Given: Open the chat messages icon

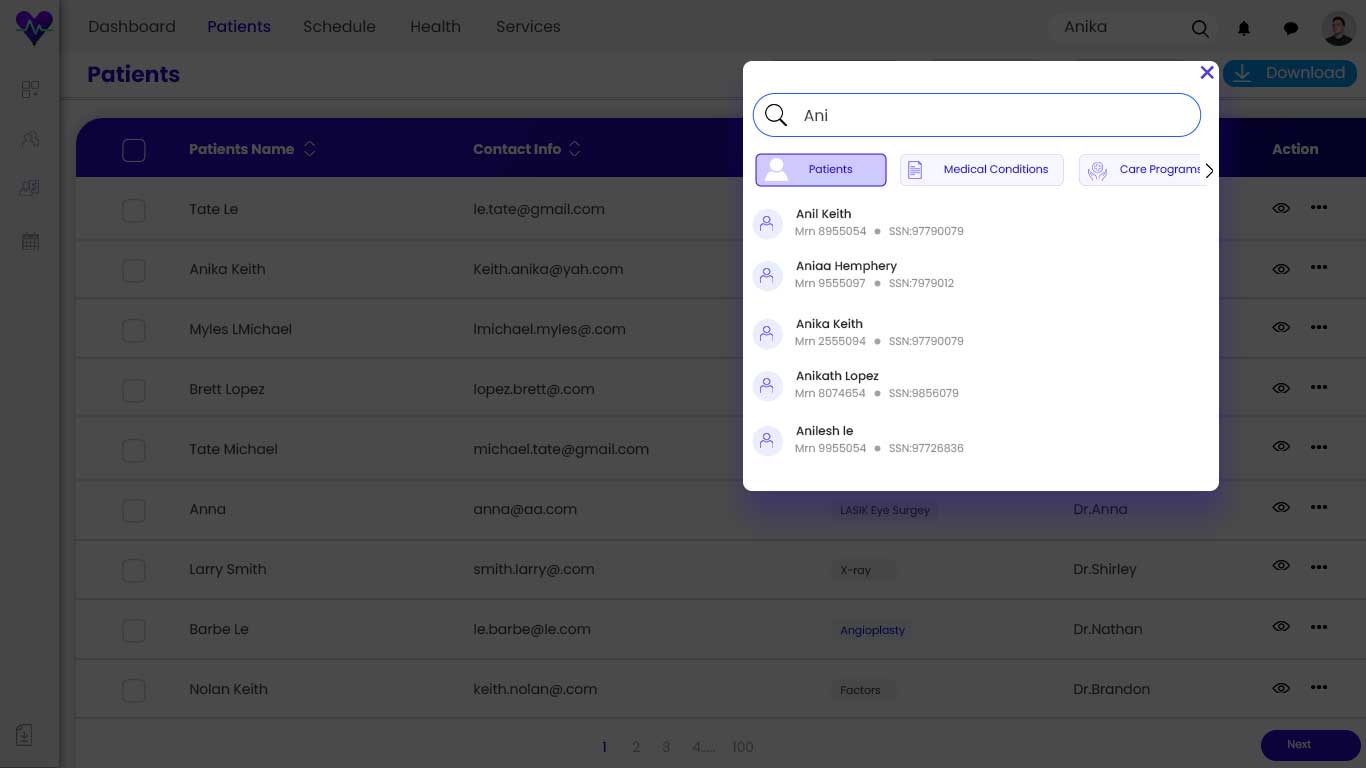Looking at the screenshot, I should coord(1291,28).
